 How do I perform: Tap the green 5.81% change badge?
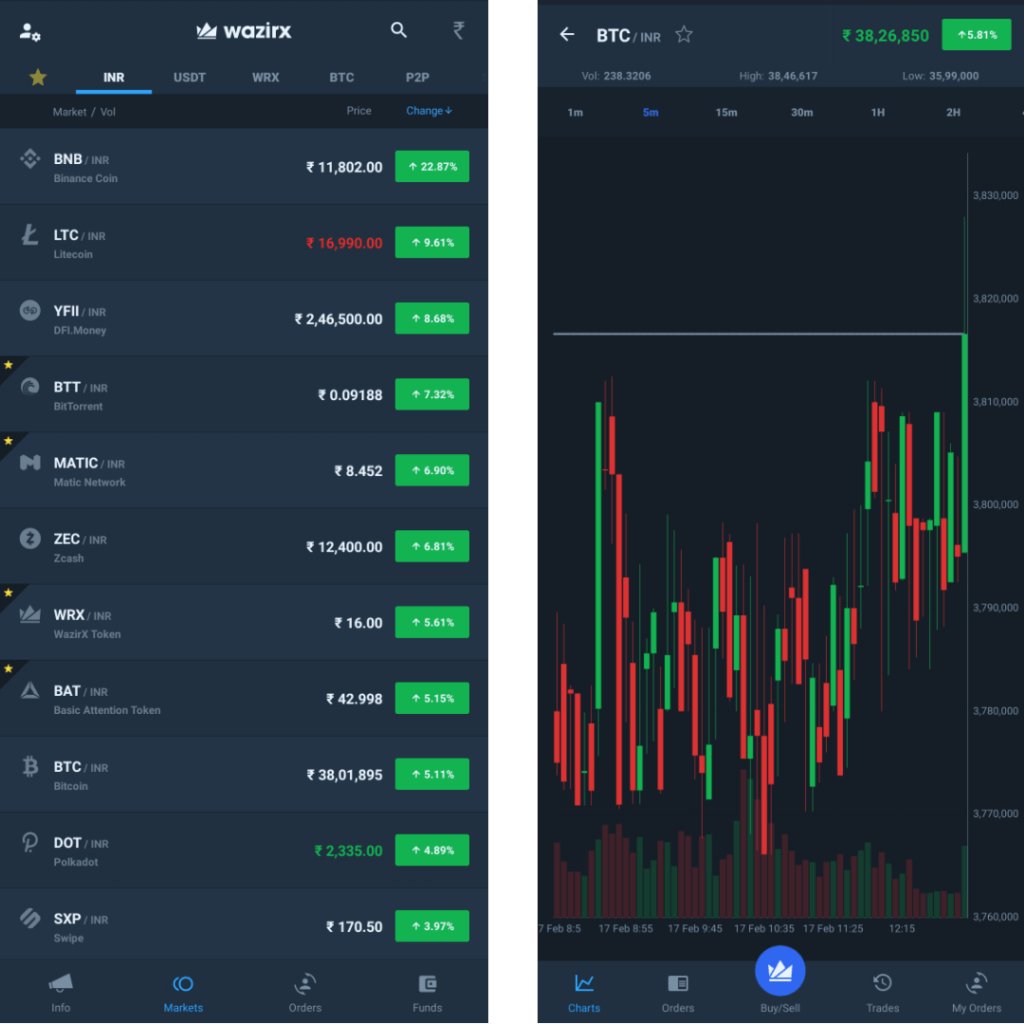coord(976,34)
